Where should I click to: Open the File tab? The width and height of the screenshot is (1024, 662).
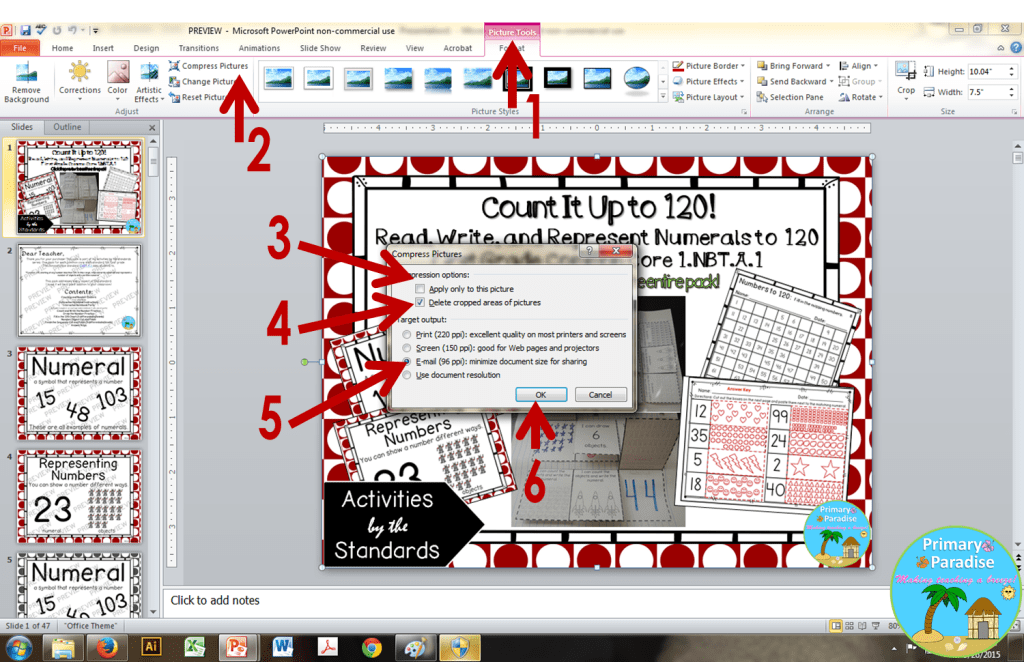coord(20,48)
